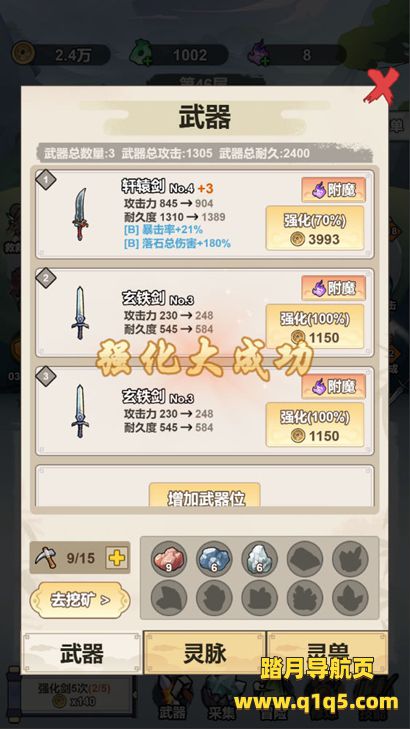Select the white crystal ore icon

(259, 558)
